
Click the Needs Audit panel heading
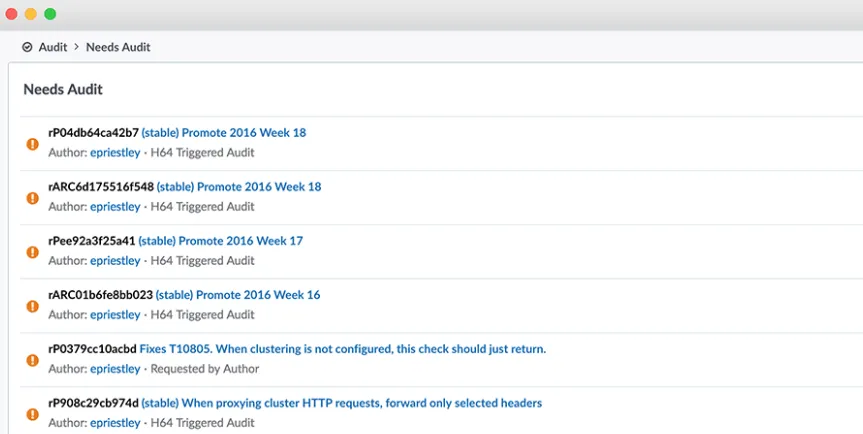point(63,89)
